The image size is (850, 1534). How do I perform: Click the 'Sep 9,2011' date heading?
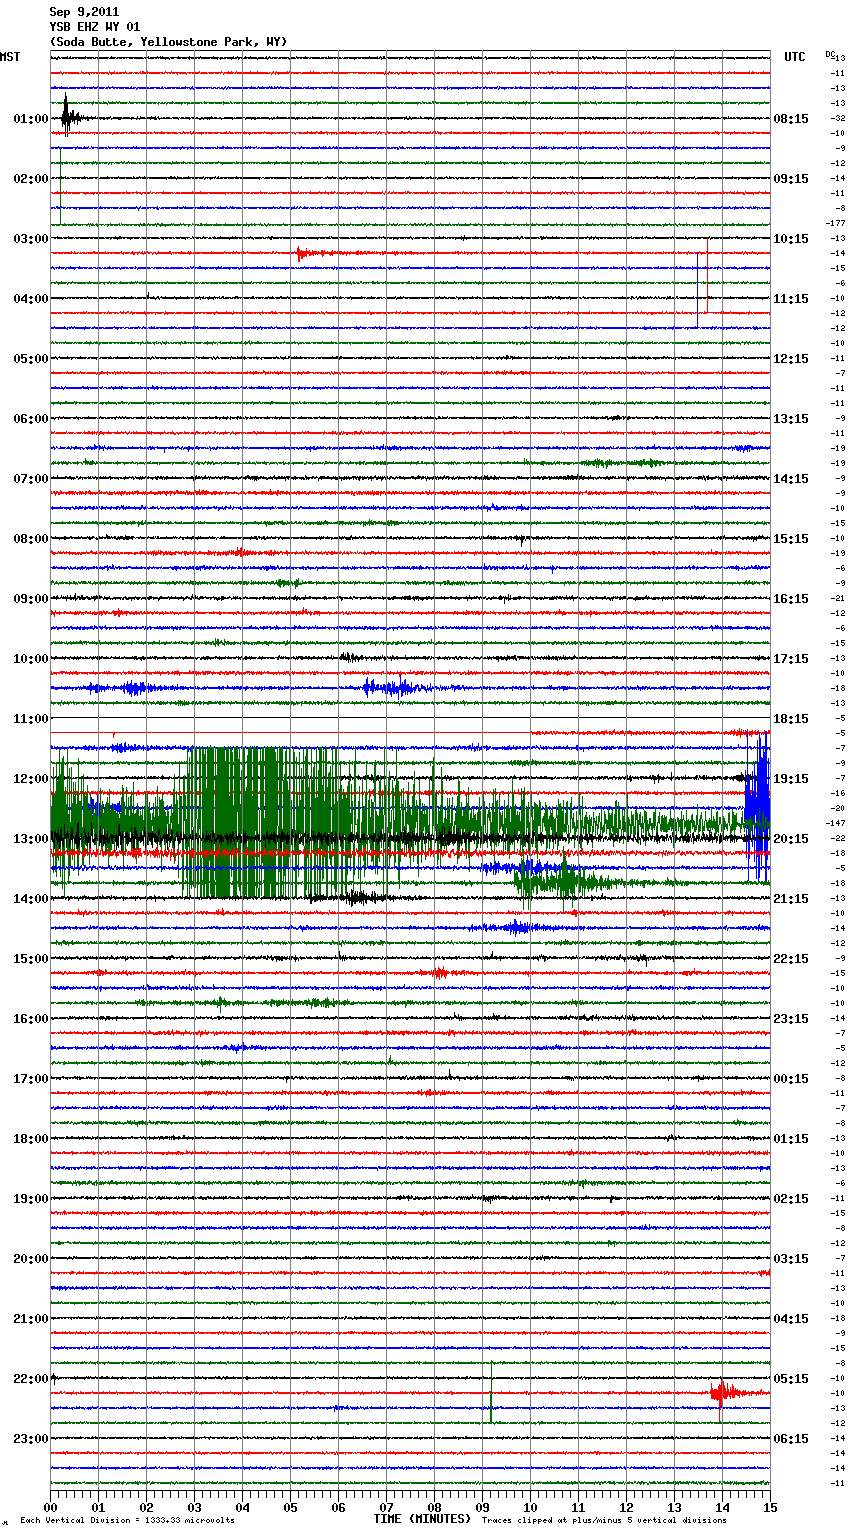(x=84, y=12)
